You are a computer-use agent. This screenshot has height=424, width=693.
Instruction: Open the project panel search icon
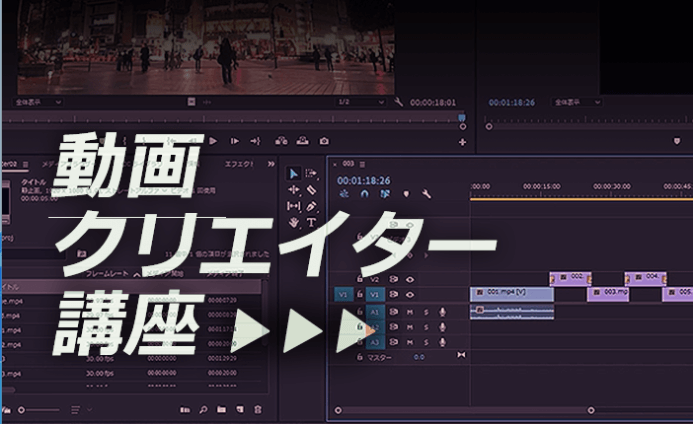tap(203, 410)
